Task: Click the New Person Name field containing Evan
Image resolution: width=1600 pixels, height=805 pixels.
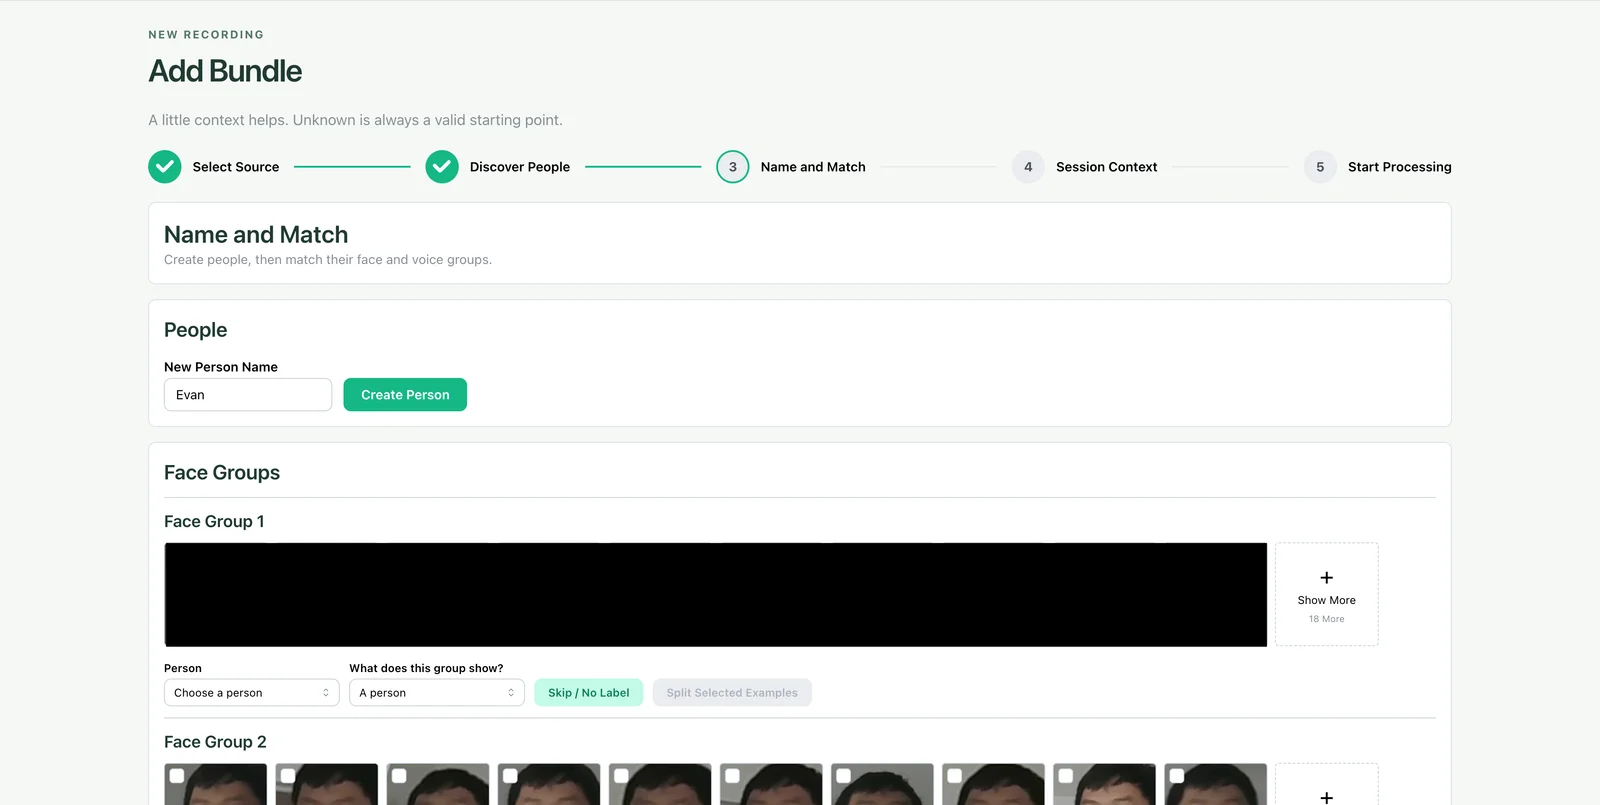Action: click(x=248, y=395)
